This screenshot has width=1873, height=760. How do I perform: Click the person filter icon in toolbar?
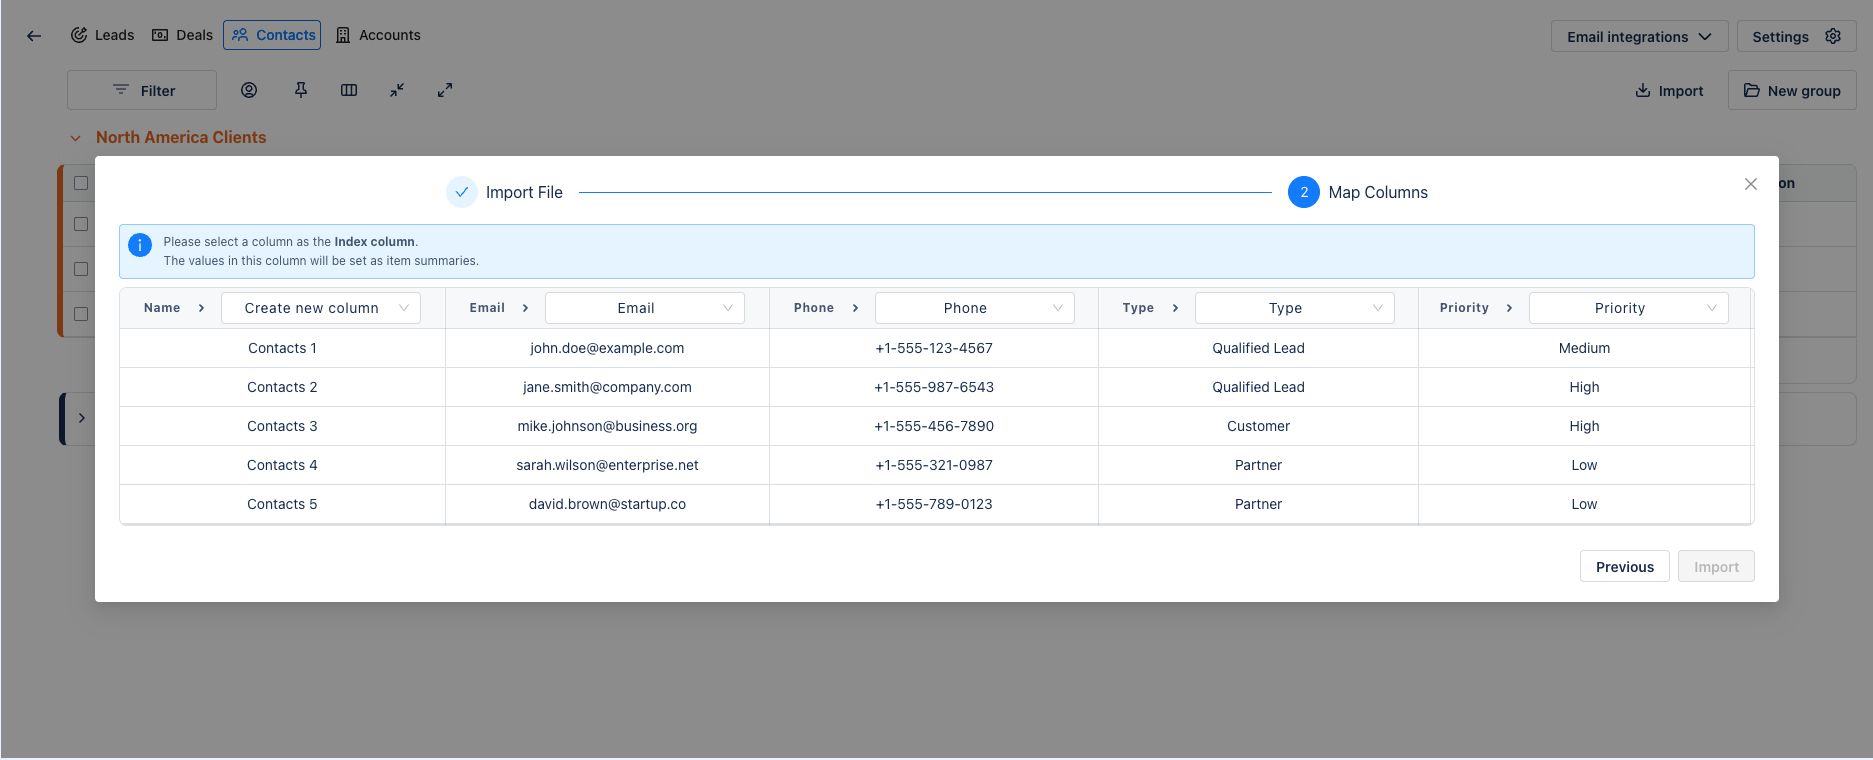[x=249, y=90]
